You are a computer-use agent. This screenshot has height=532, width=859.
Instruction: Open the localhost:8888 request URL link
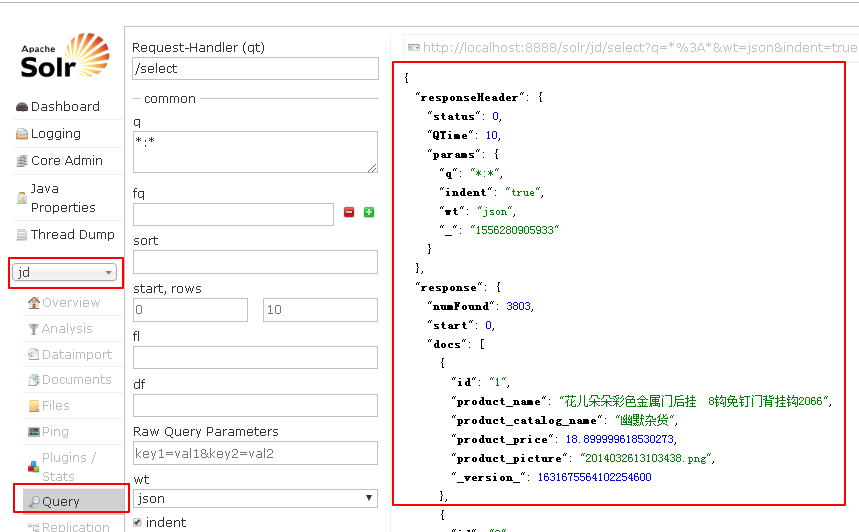click(x=640, y=48)
